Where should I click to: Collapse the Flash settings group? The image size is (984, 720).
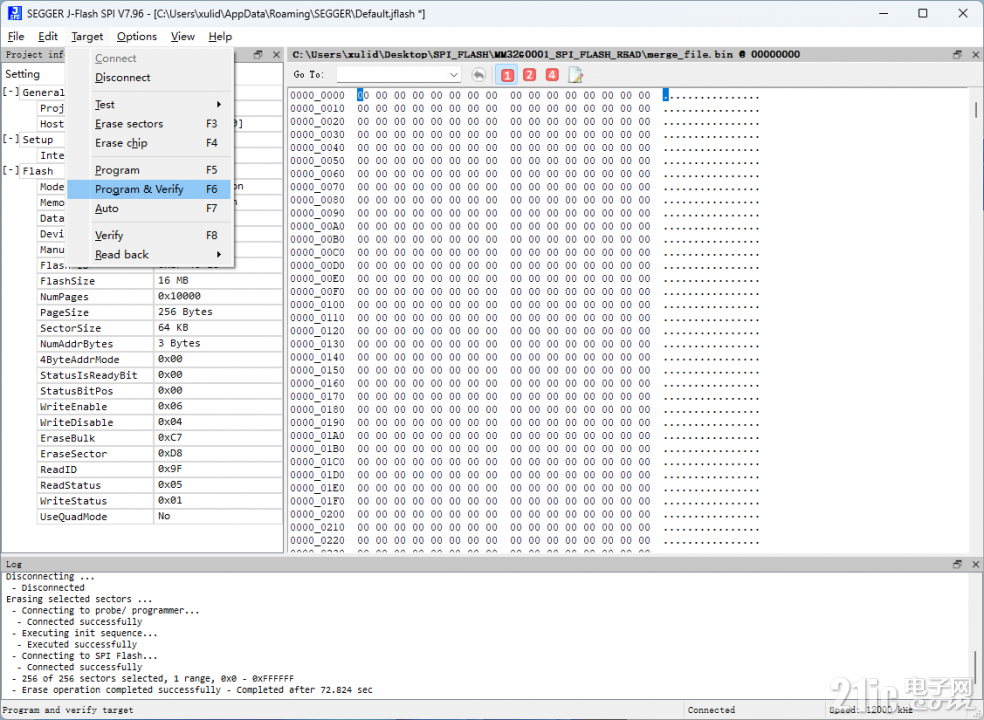click(11, 170)
